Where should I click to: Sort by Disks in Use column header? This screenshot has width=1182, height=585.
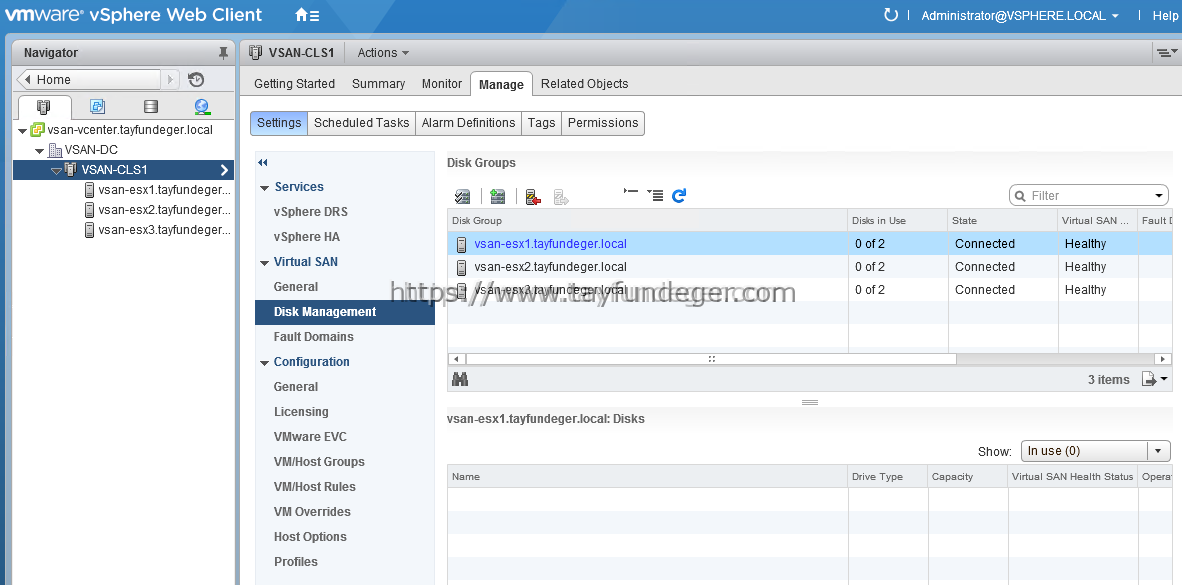pyautogui.click(x=898, y=221)
